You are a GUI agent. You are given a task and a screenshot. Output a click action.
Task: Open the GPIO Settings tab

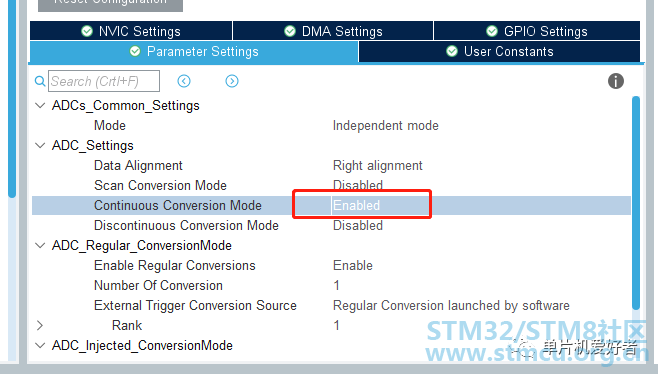point(537,31)
